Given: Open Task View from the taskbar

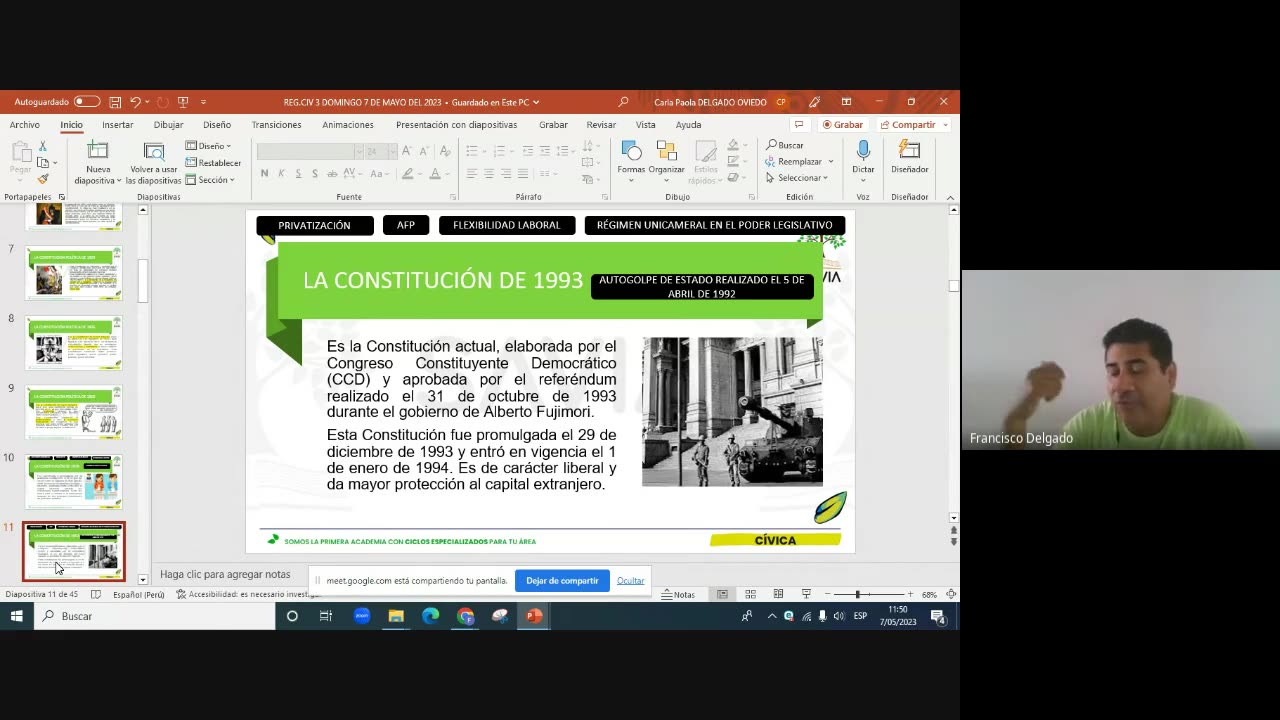Looking at the screenshot, I should (x=326, y=616).
